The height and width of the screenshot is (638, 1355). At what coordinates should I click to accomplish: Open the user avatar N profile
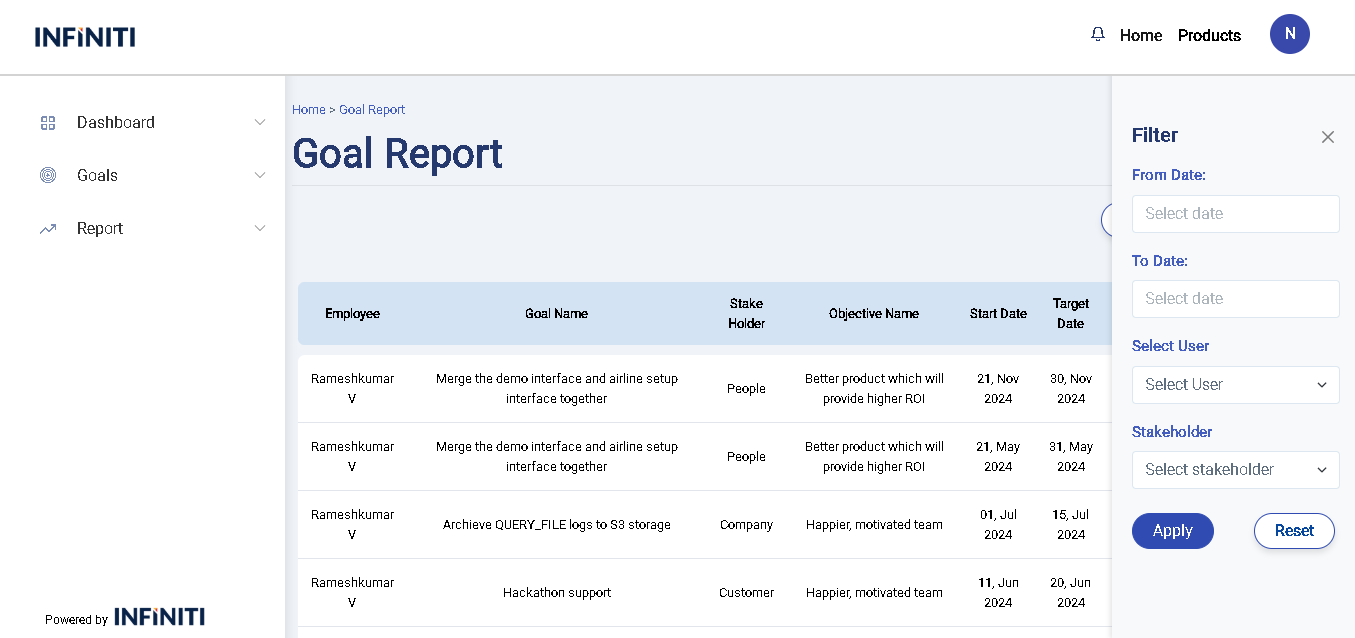[1289, 34]
